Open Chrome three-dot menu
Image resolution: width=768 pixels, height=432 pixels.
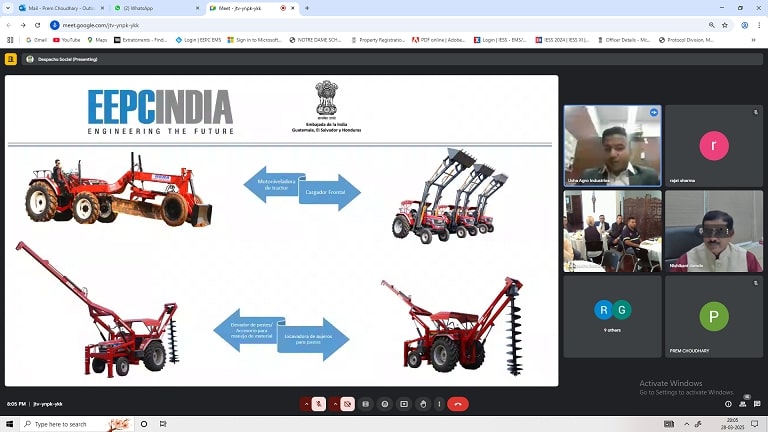pyautogui.click(x=760, y=25)
